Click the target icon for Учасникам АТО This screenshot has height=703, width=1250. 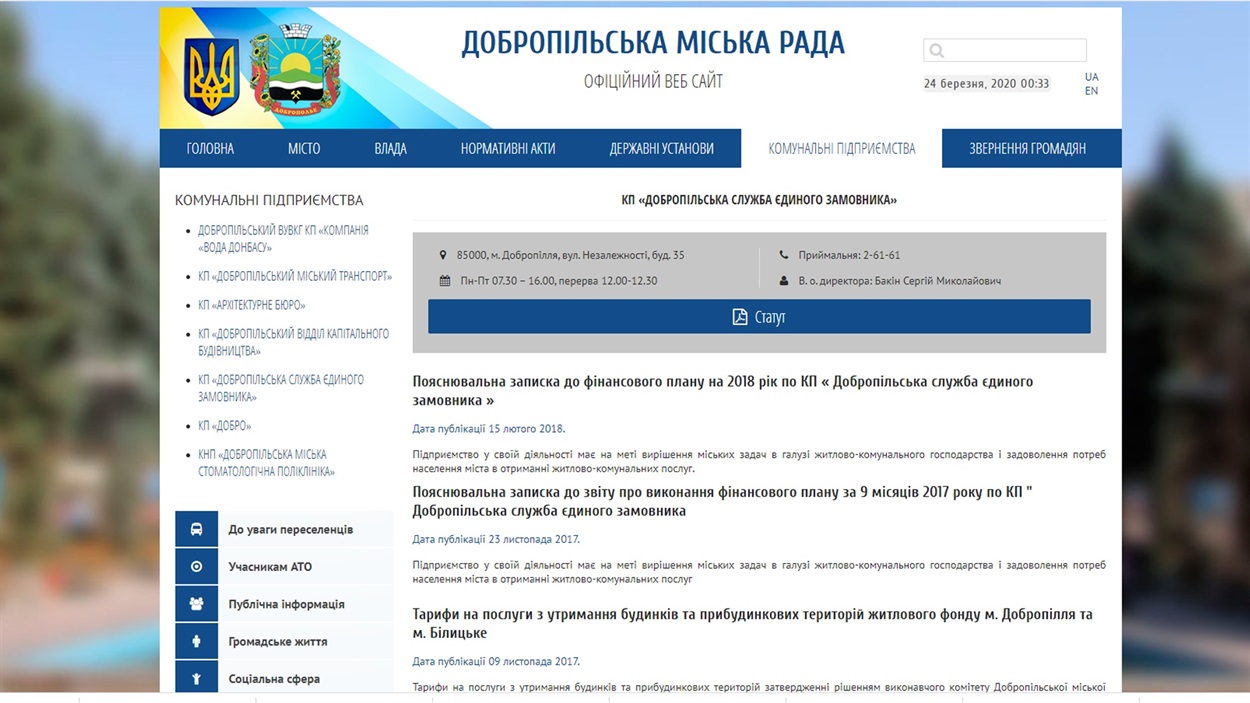point(196,567)
